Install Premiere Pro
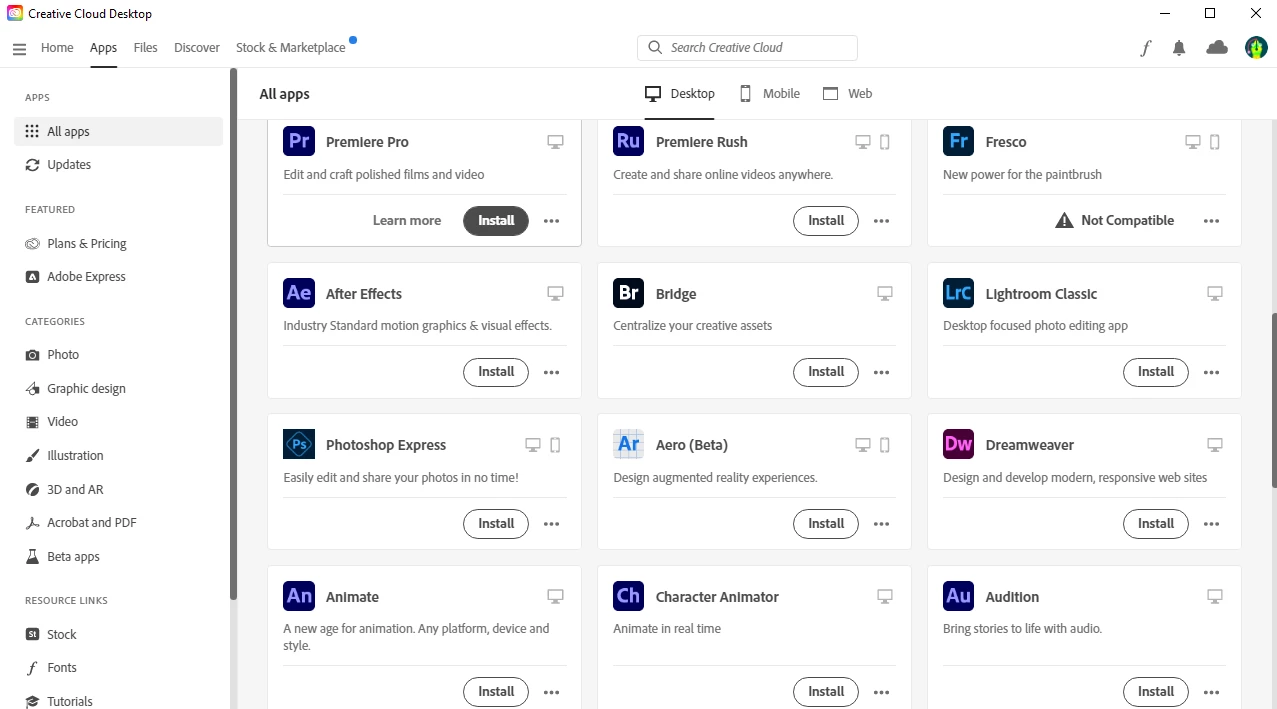 [x=496, y=221]
